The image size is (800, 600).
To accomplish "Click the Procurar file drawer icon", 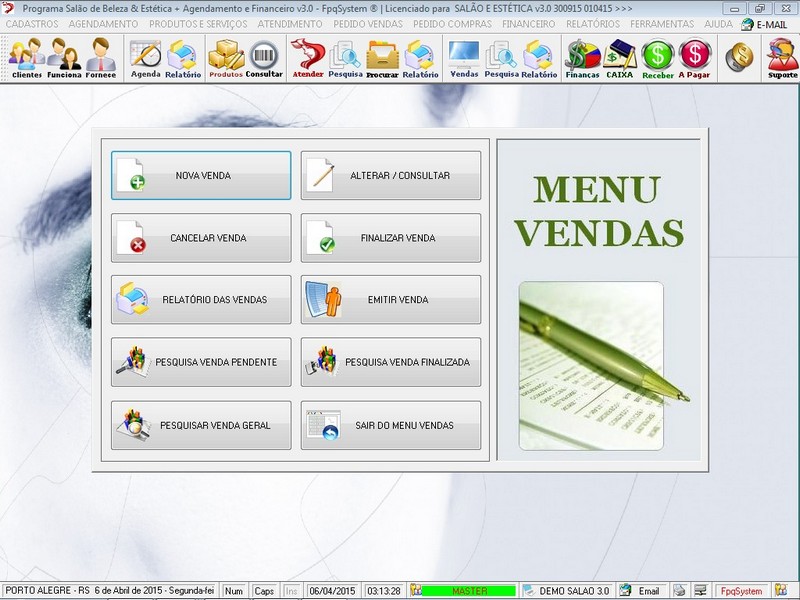I will (x=382, y=59).
